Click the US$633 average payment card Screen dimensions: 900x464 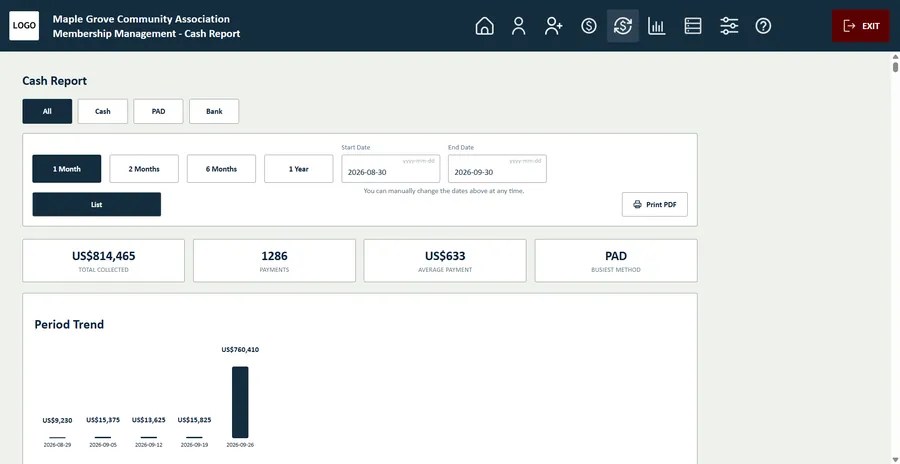click(x=445, y=261)
